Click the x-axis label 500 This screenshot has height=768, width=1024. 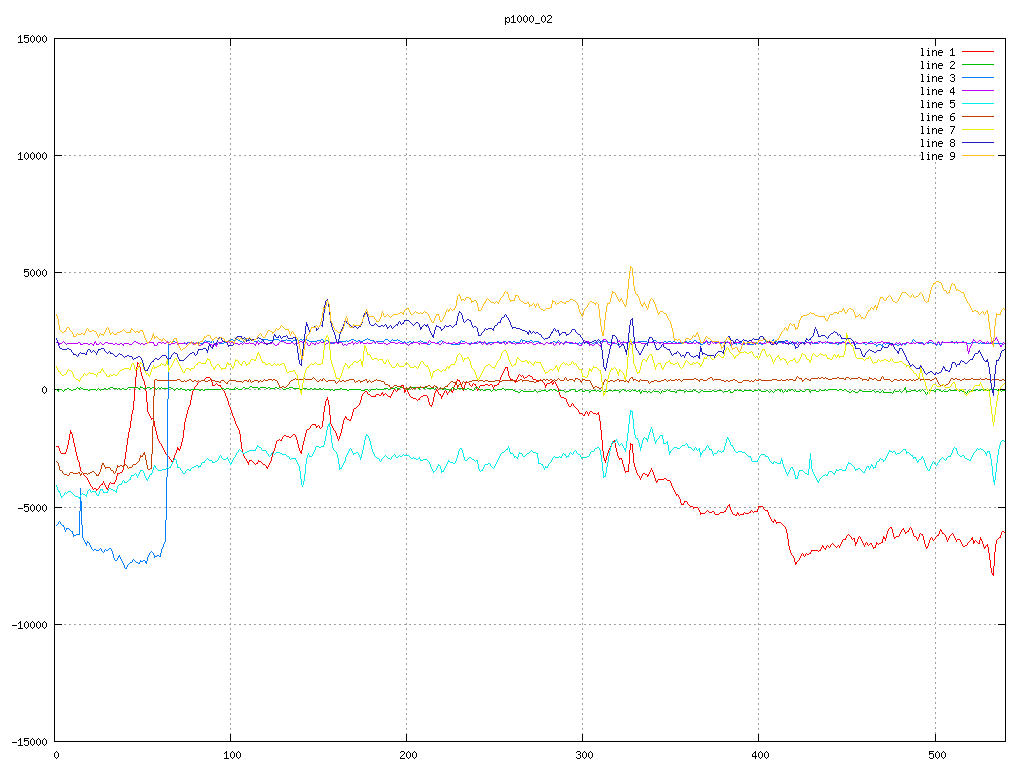pyautogui.click(x=936, y=756)
